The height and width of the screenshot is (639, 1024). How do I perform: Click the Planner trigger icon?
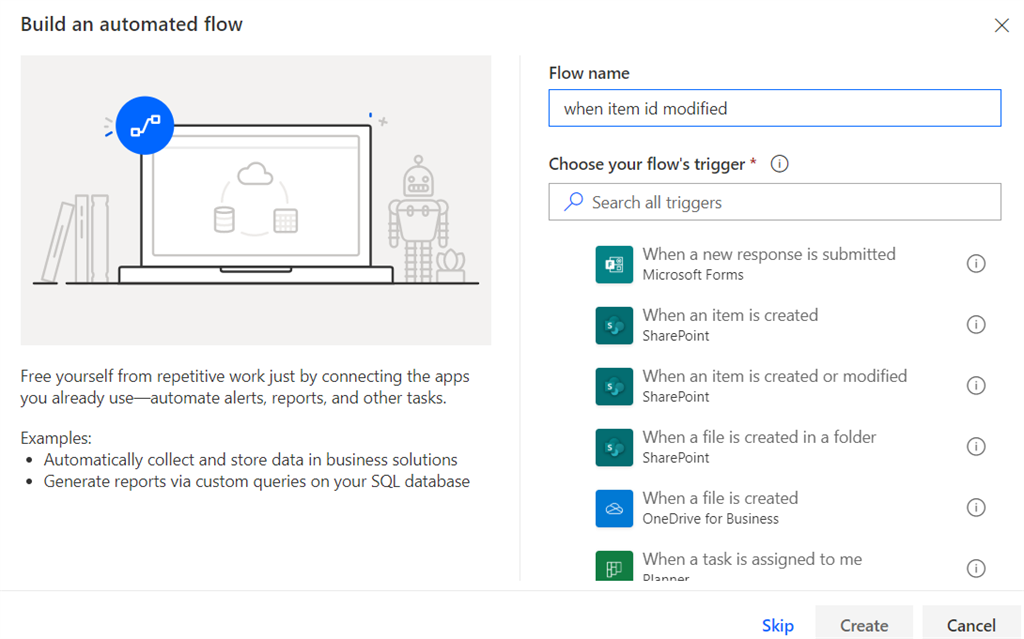(x=614, y=567)
